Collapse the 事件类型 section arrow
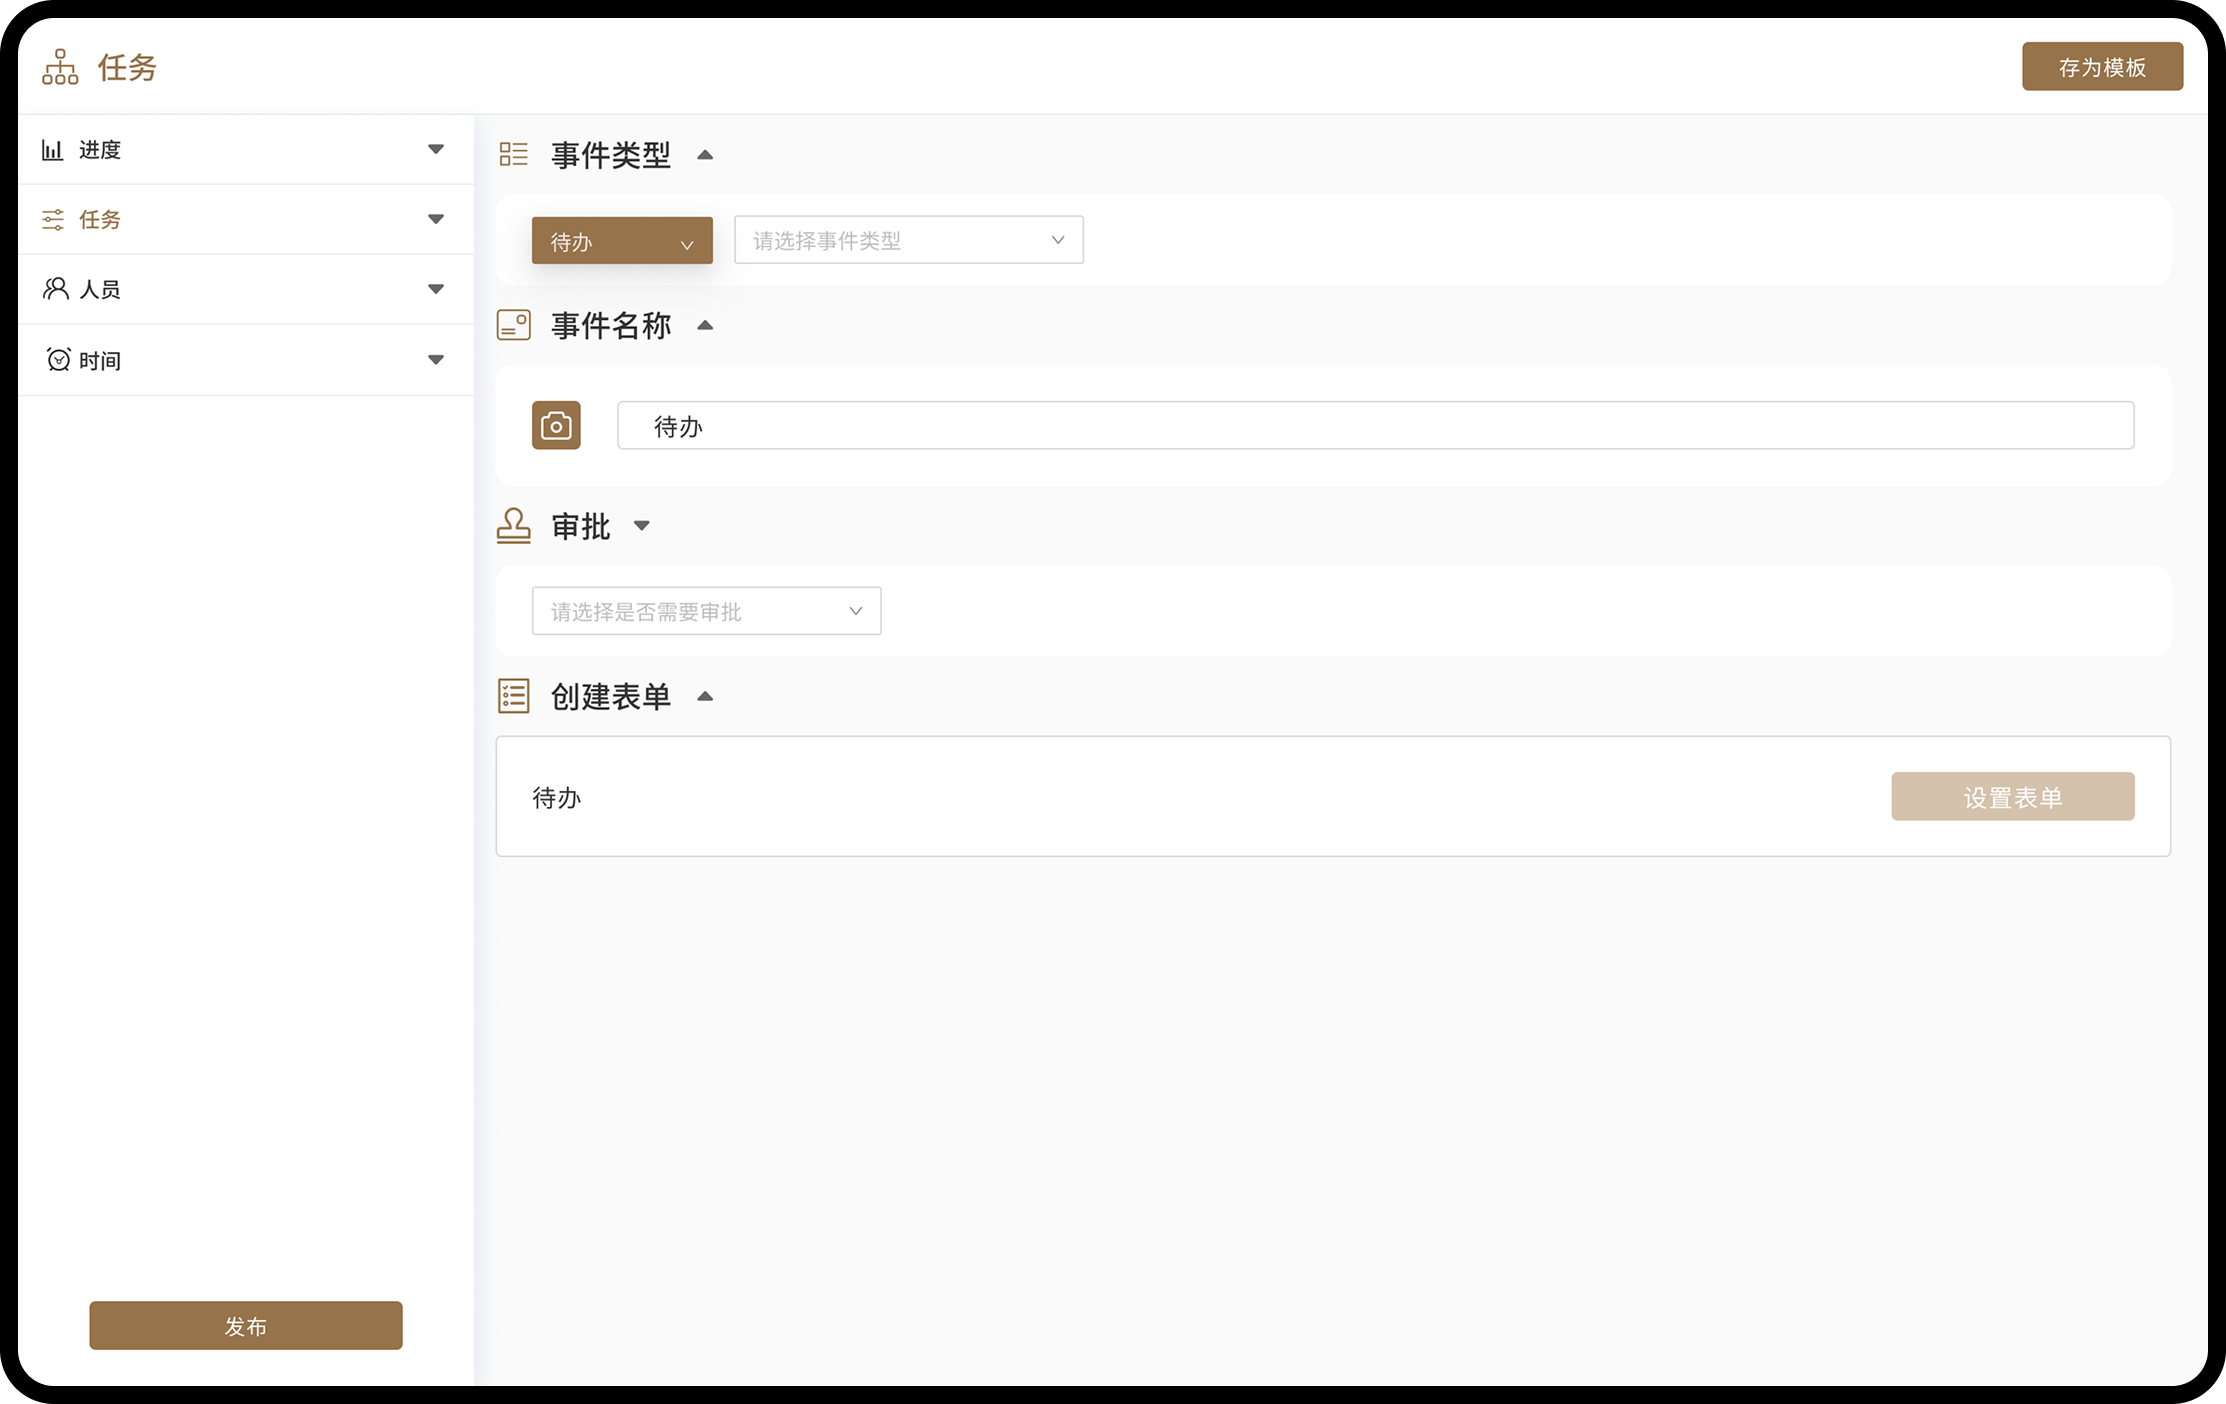Viewport: 2226px width, 1404px height. pyautogui.click(x=705, y=155)
